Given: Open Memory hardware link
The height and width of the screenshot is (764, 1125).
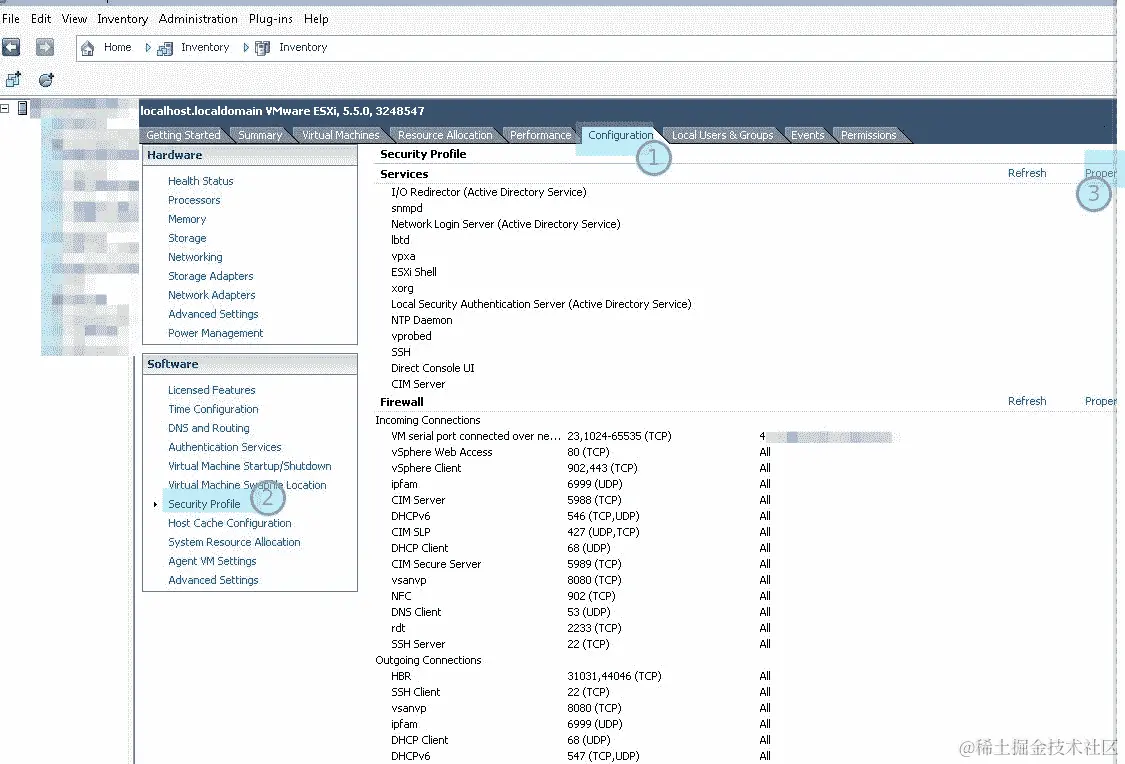Looking at the screenshot, I should tap(187, 219).
